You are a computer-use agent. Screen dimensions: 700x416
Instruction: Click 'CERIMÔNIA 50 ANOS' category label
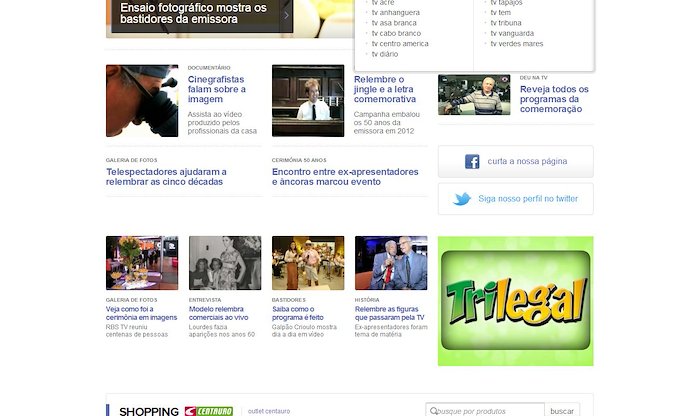point(299,160)
